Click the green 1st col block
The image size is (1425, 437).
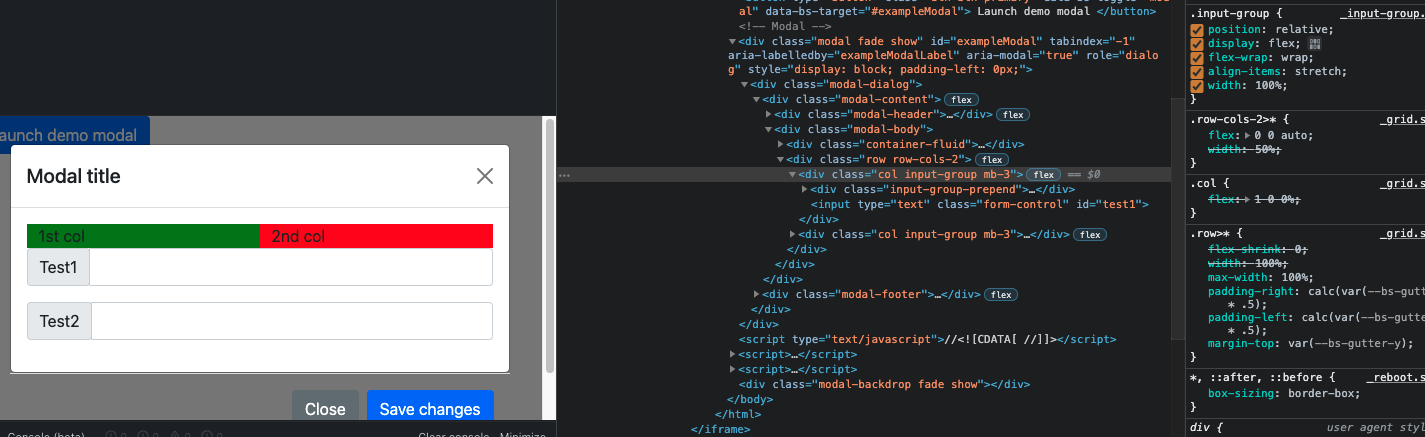pyautogui.click(x=143, y=236)
